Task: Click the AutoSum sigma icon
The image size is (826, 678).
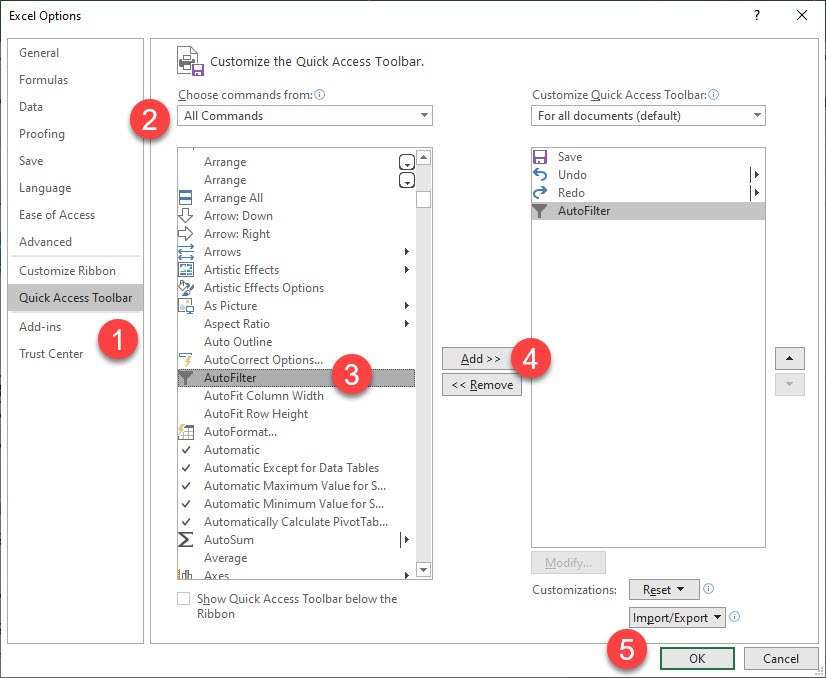Action: click(185, 539)
